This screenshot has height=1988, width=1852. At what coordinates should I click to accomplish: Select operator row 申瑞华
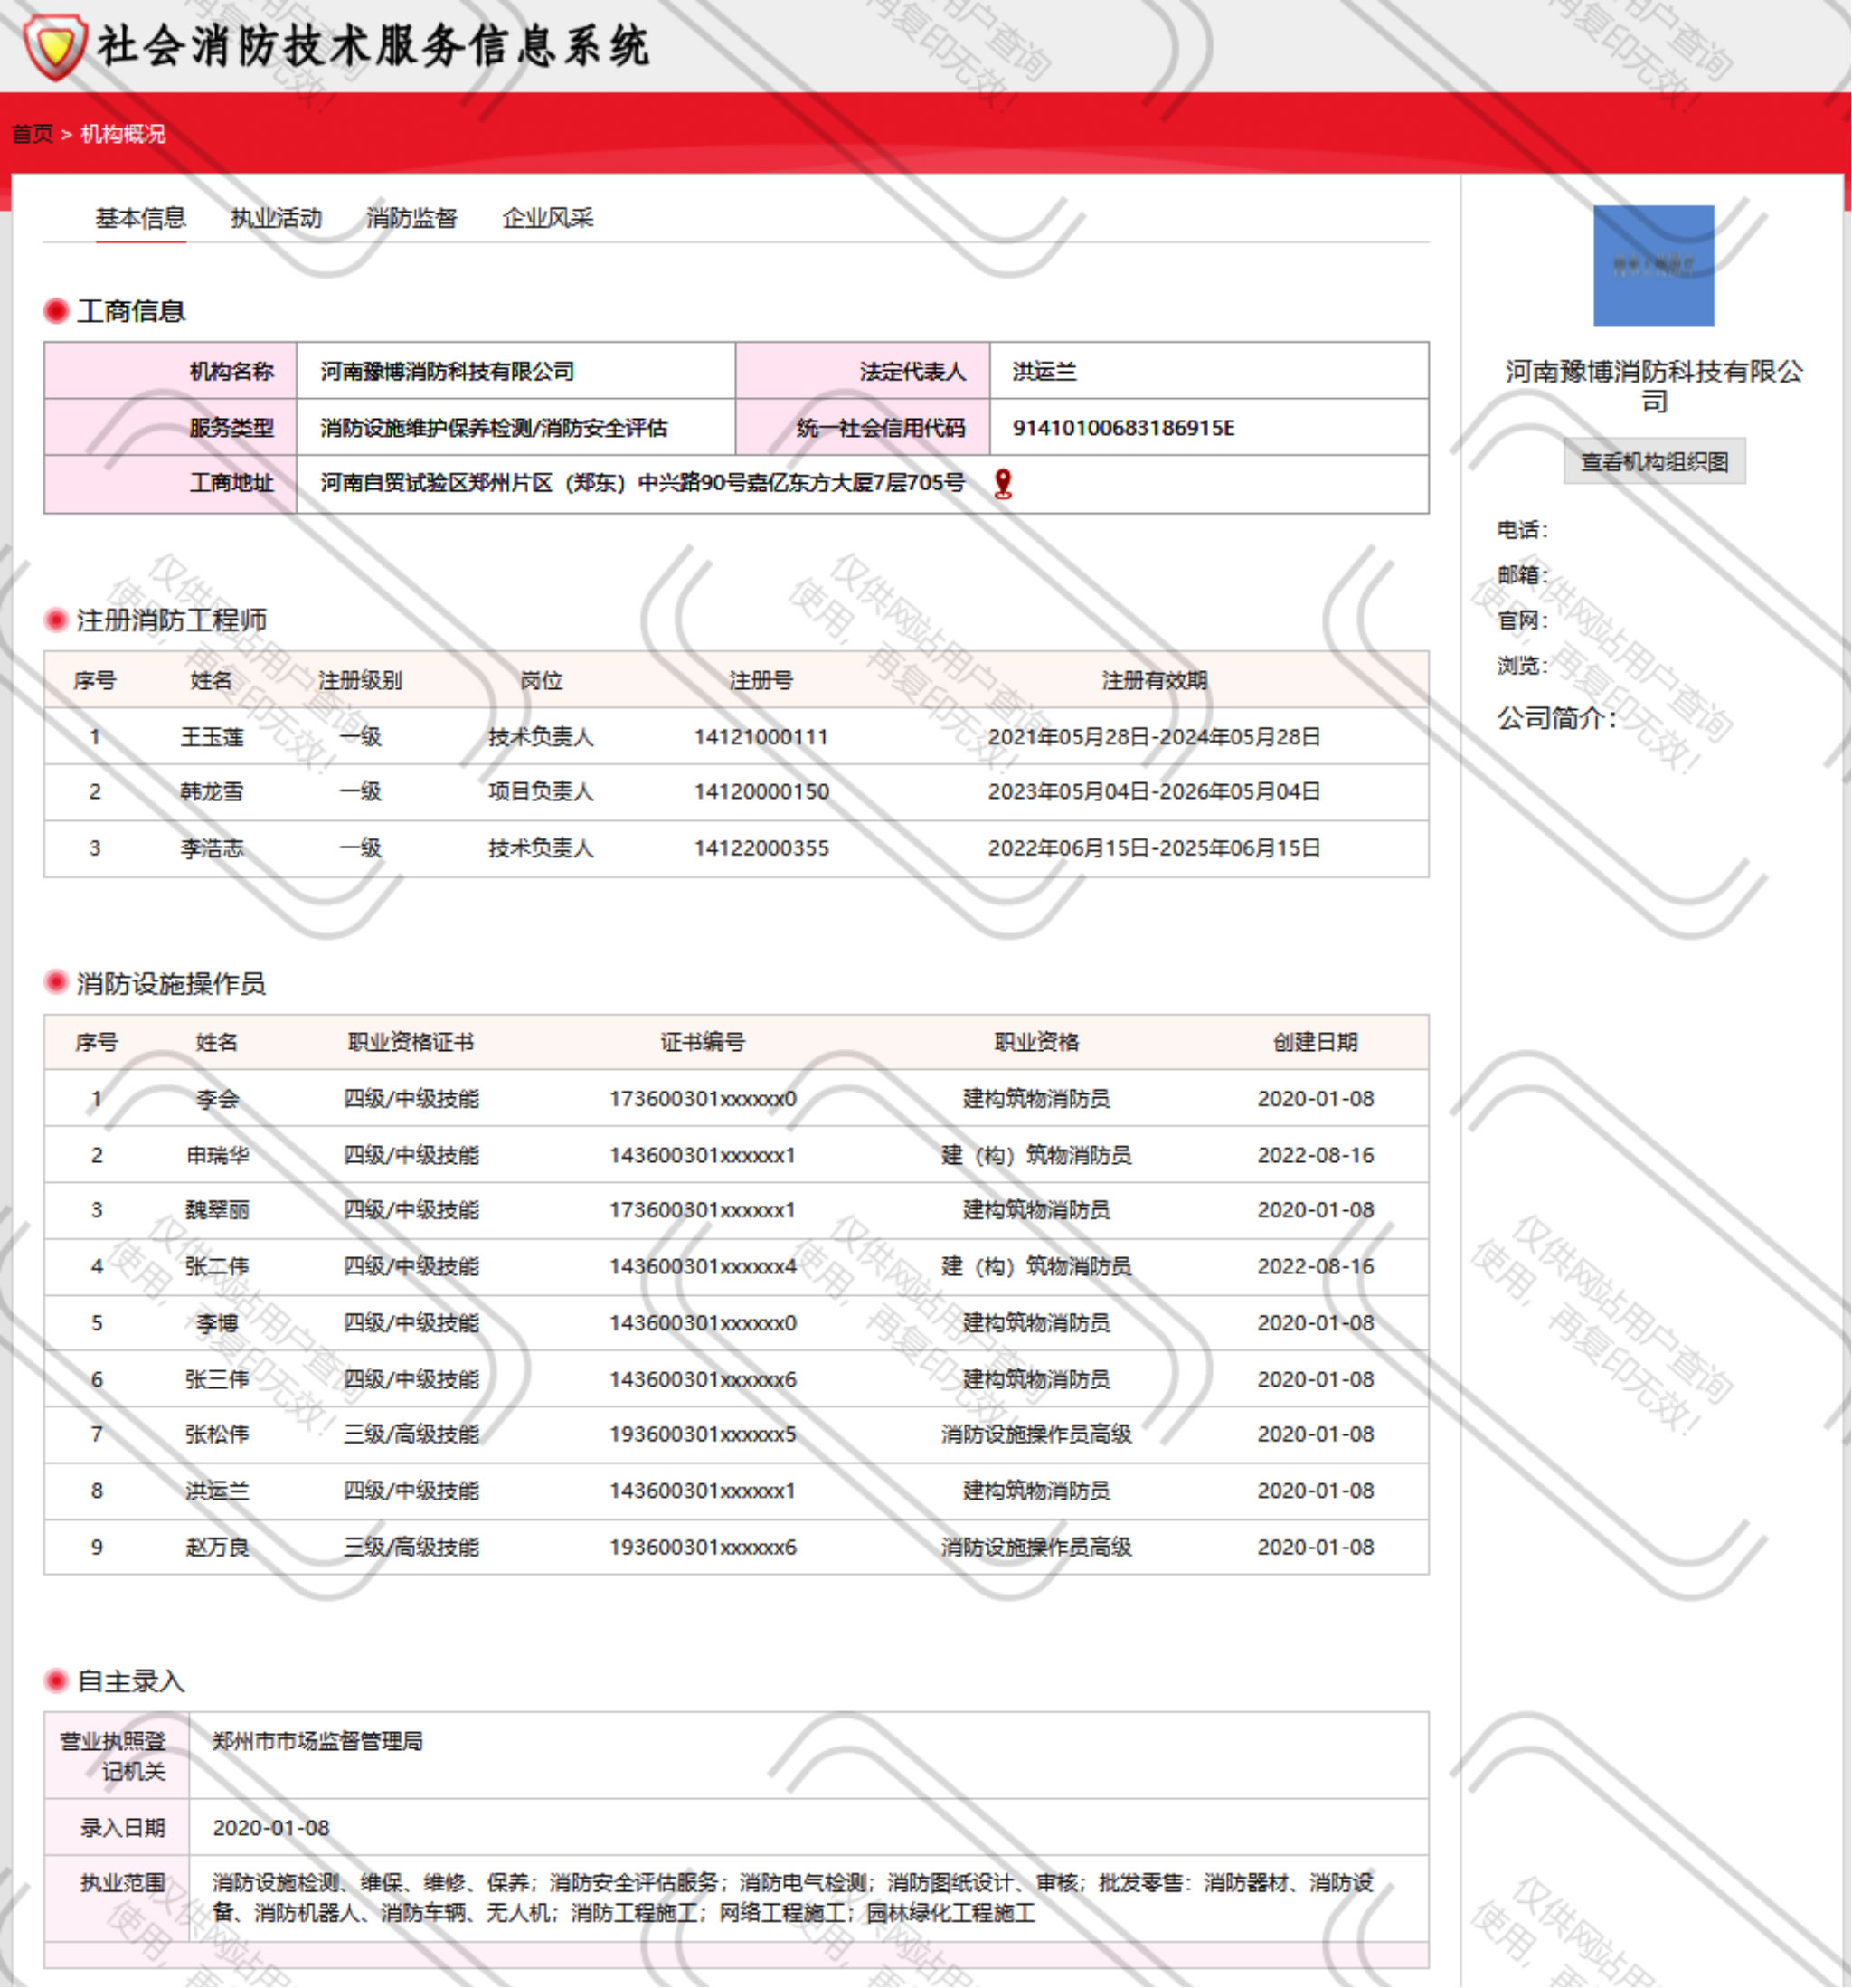coord(736,1156)
